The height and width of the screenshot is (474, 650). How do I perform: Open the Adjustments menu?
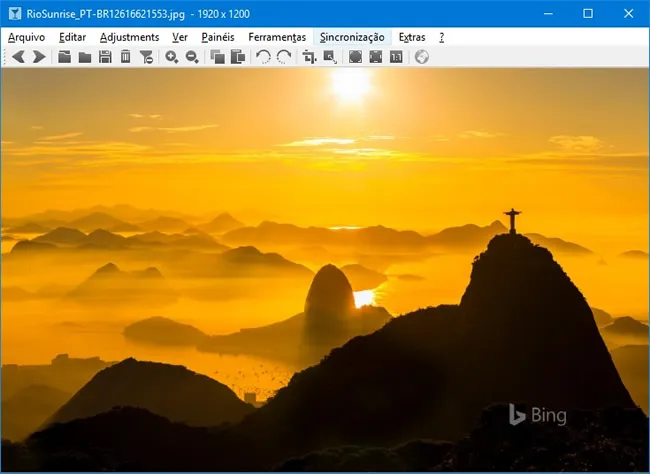(x=129, y=37)
